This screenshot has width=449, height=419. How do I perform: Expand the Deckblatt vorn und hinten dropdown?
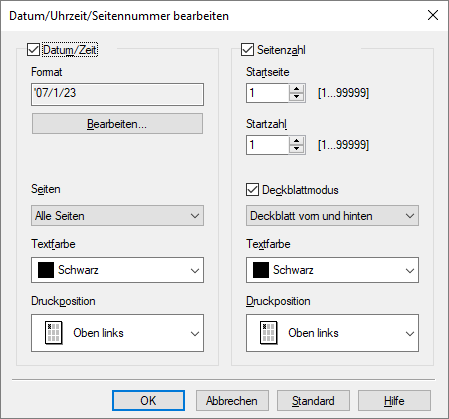[x=332, y=216]
